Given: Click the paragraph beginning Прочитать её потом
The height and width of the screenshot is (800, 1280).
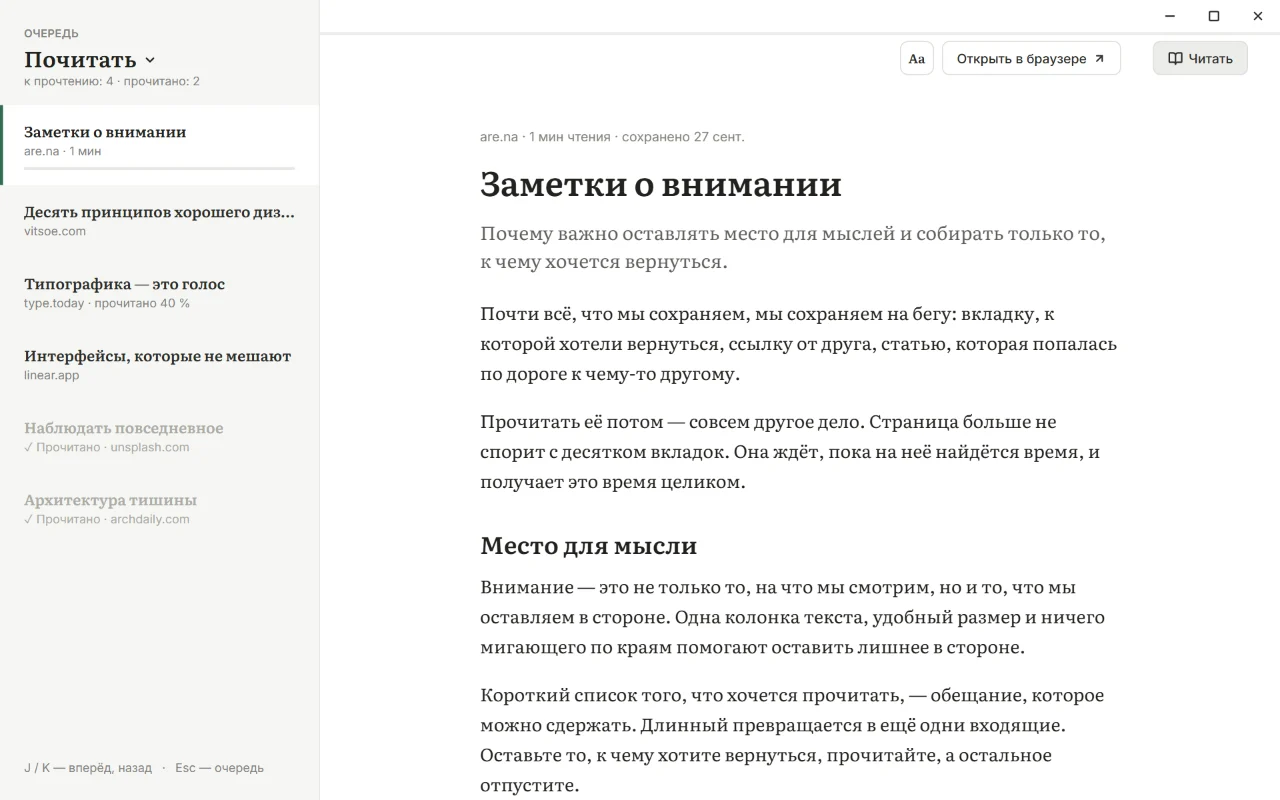Looking at the screenshot, I should [790, 452].
